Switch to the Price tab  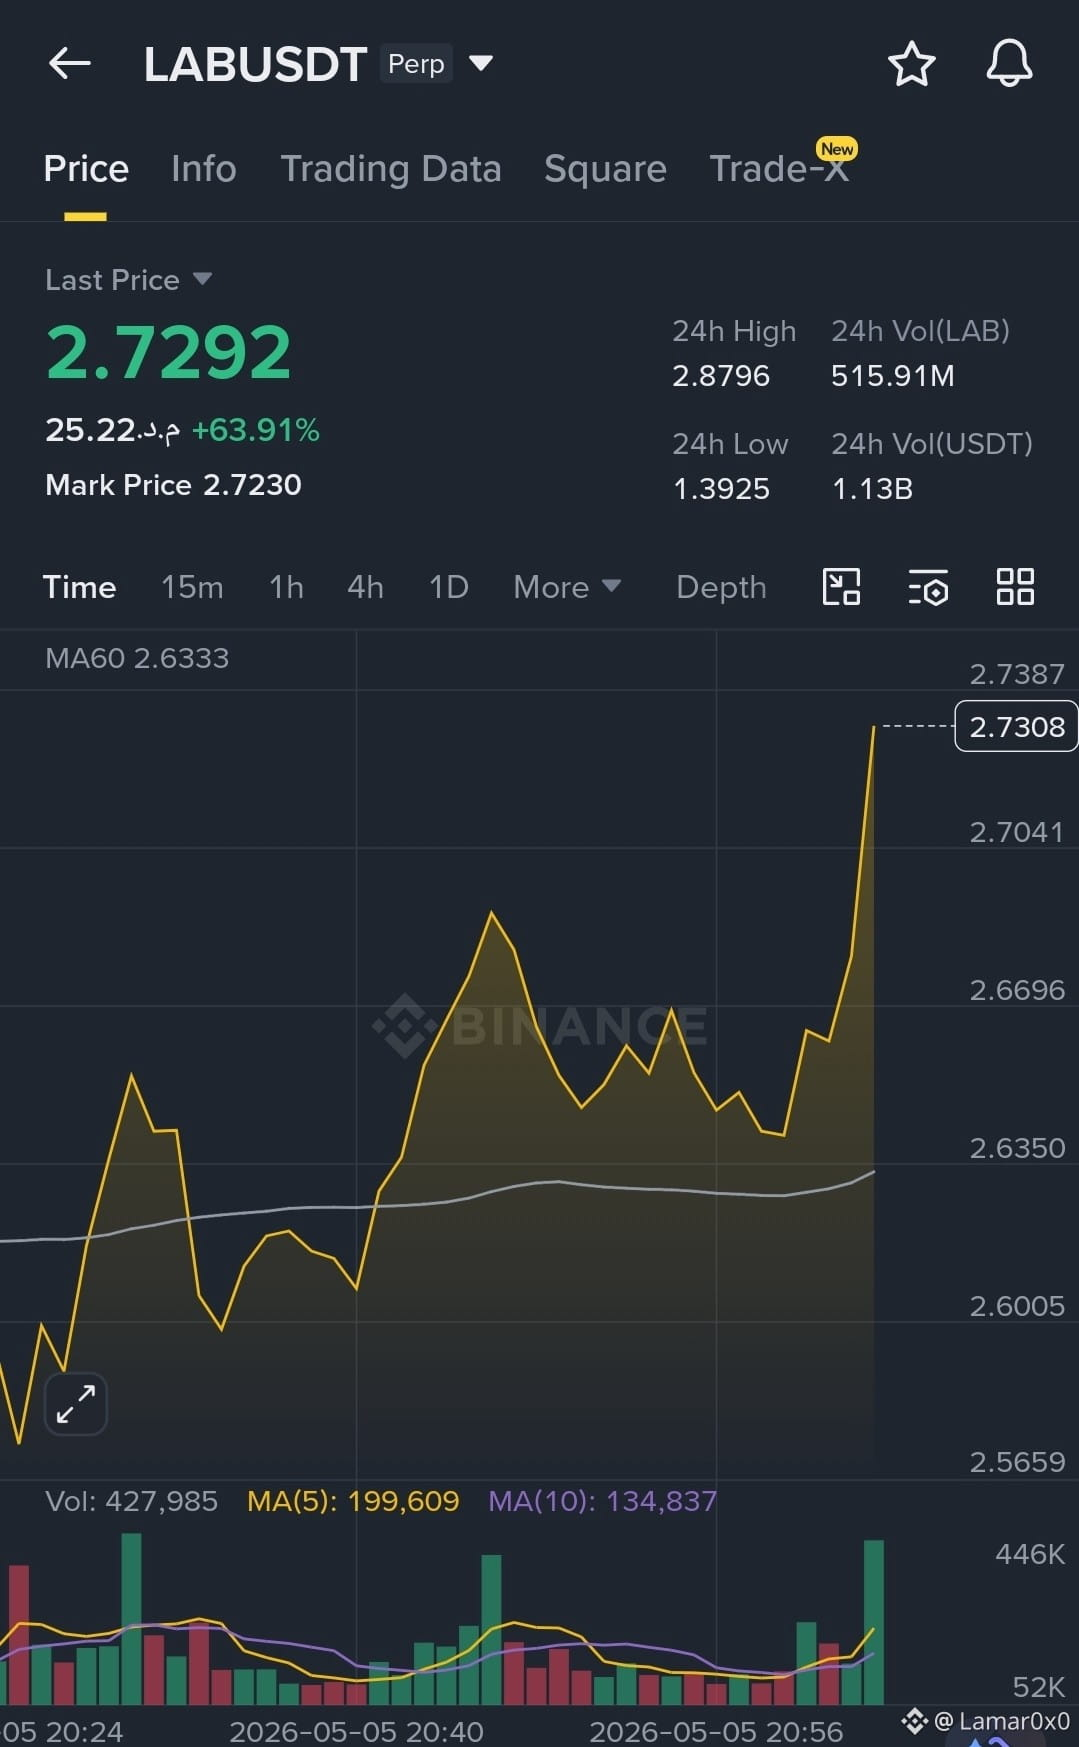coord(86,169)
